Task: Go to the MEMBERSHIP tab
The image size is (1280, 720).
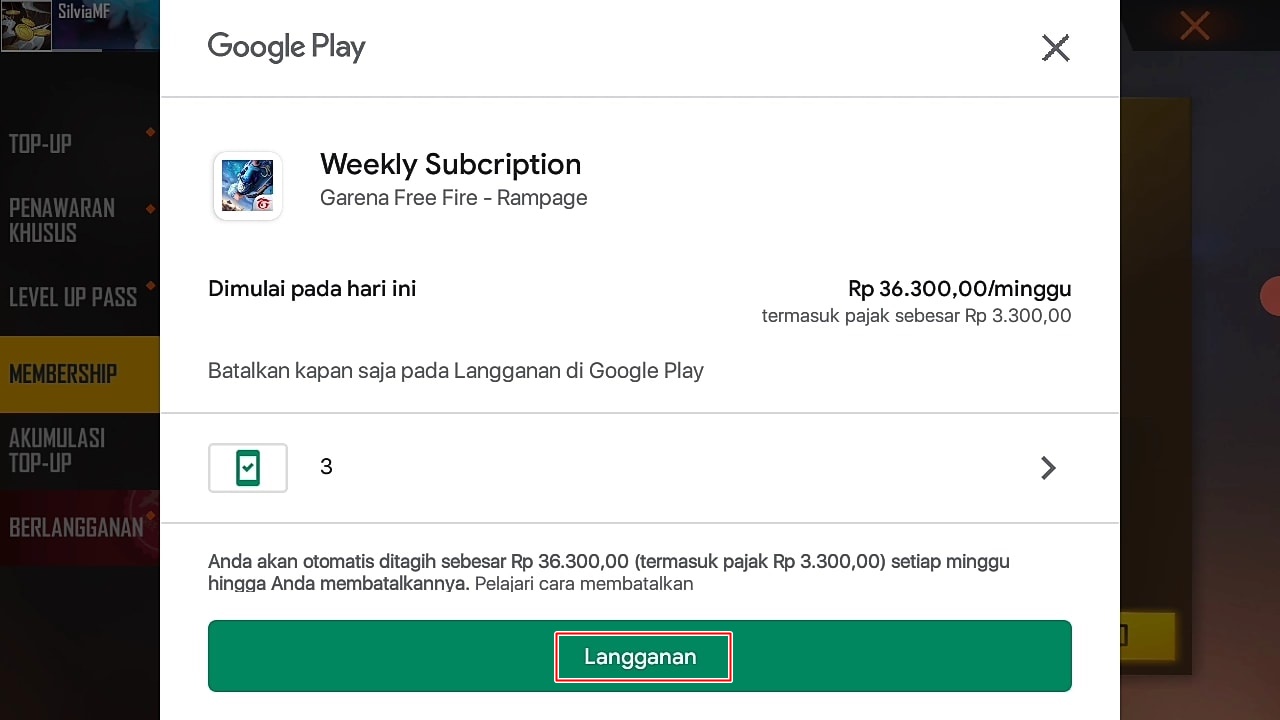Action: point(64,374)
